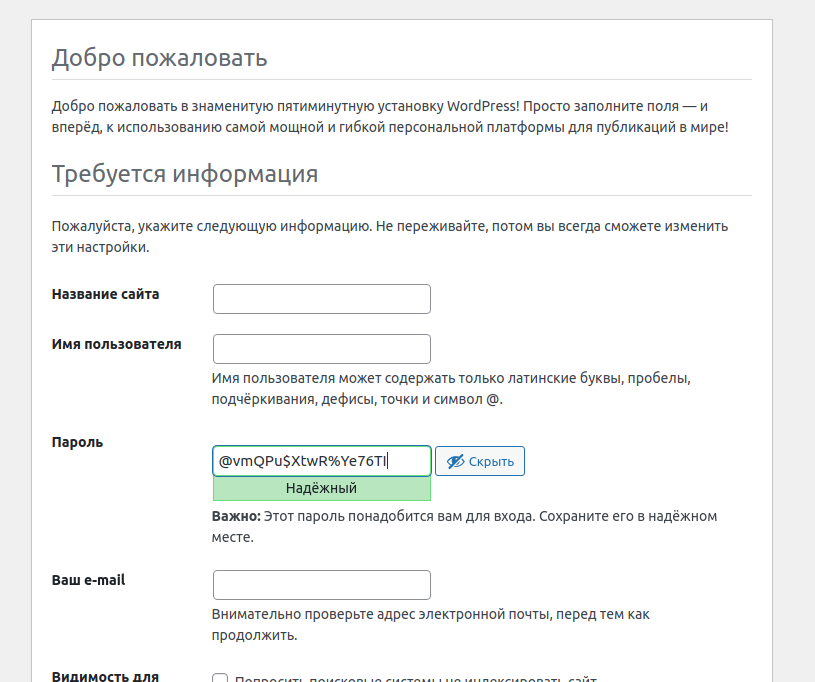
Task: Click the "Важно:" password notice text
Action: (x=464, y=526)
